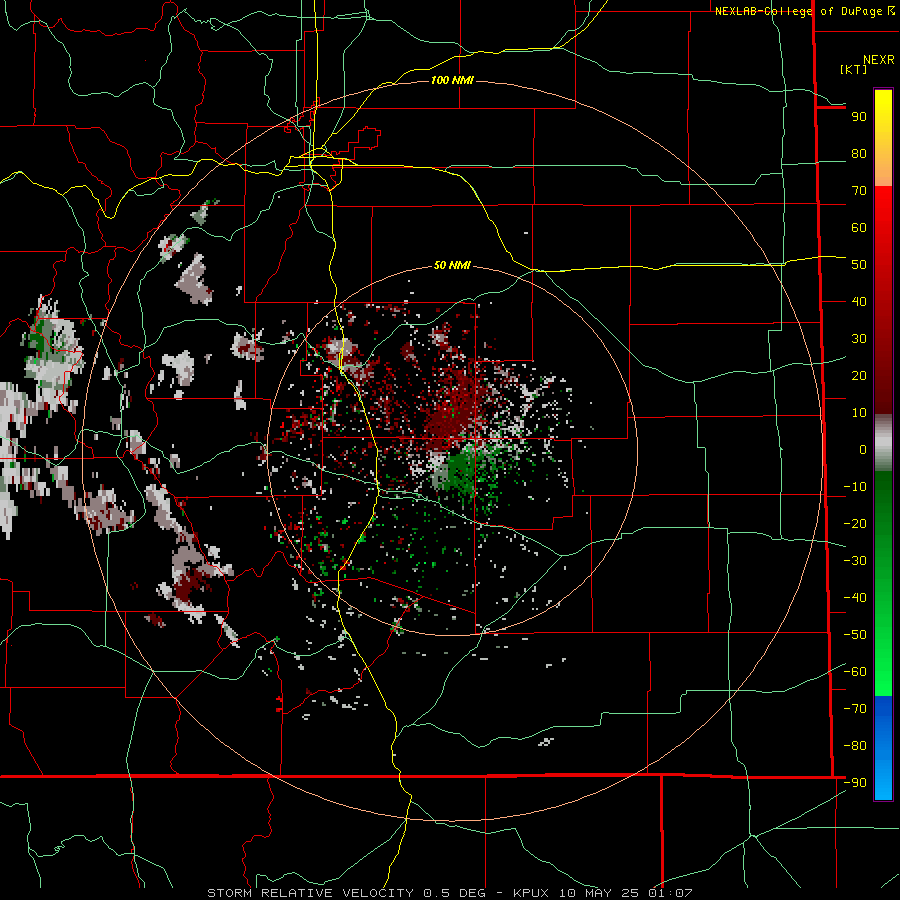Pick the 40 label on the scale
This screenshot has height=900, width=900.
pos(859,302)
